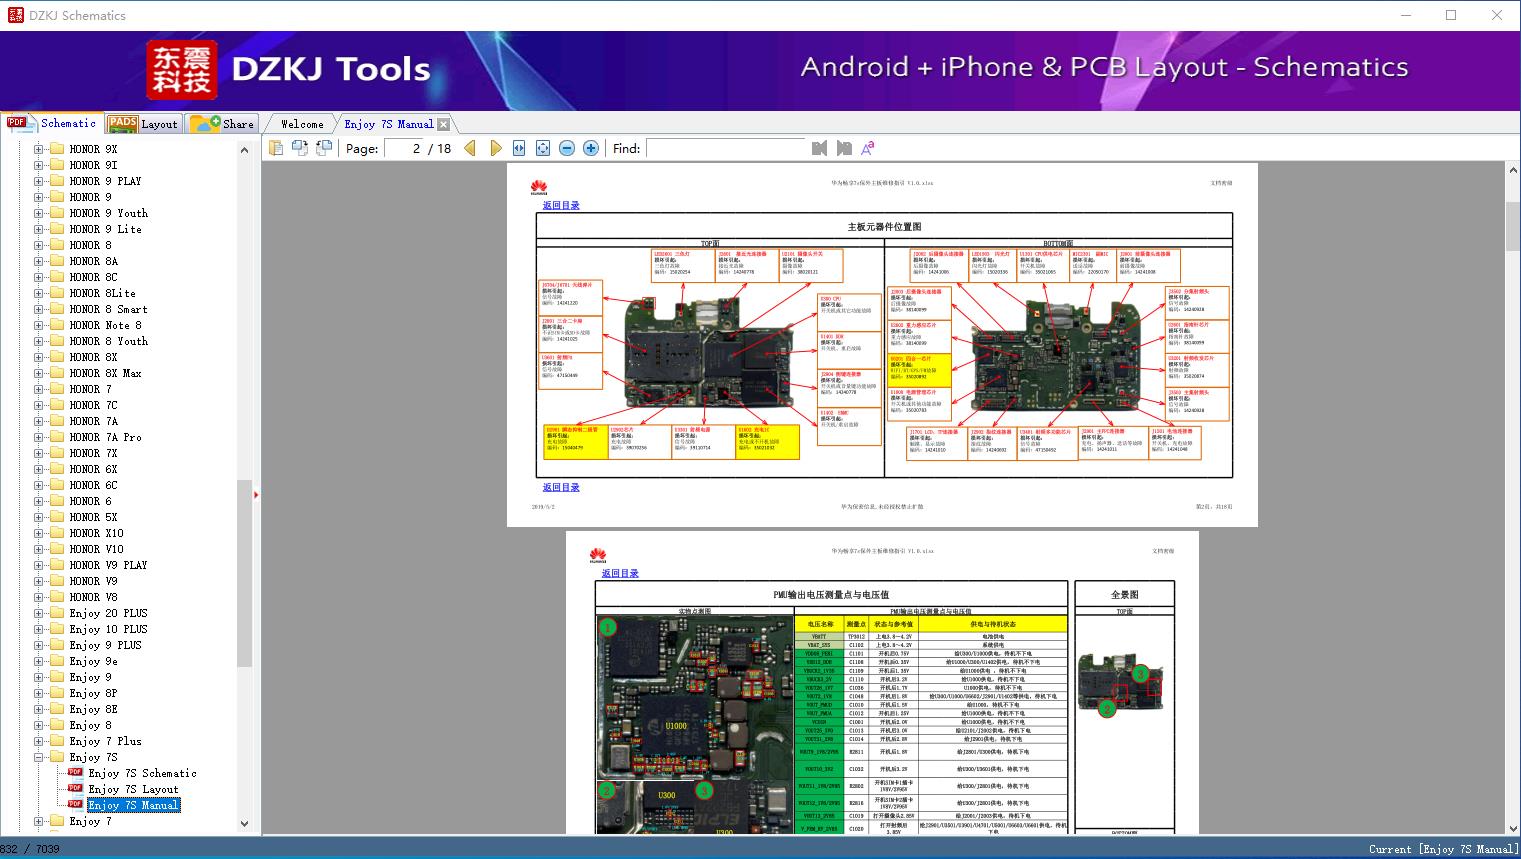
Task: Toggle match case for Find
Action: point(868,148)
